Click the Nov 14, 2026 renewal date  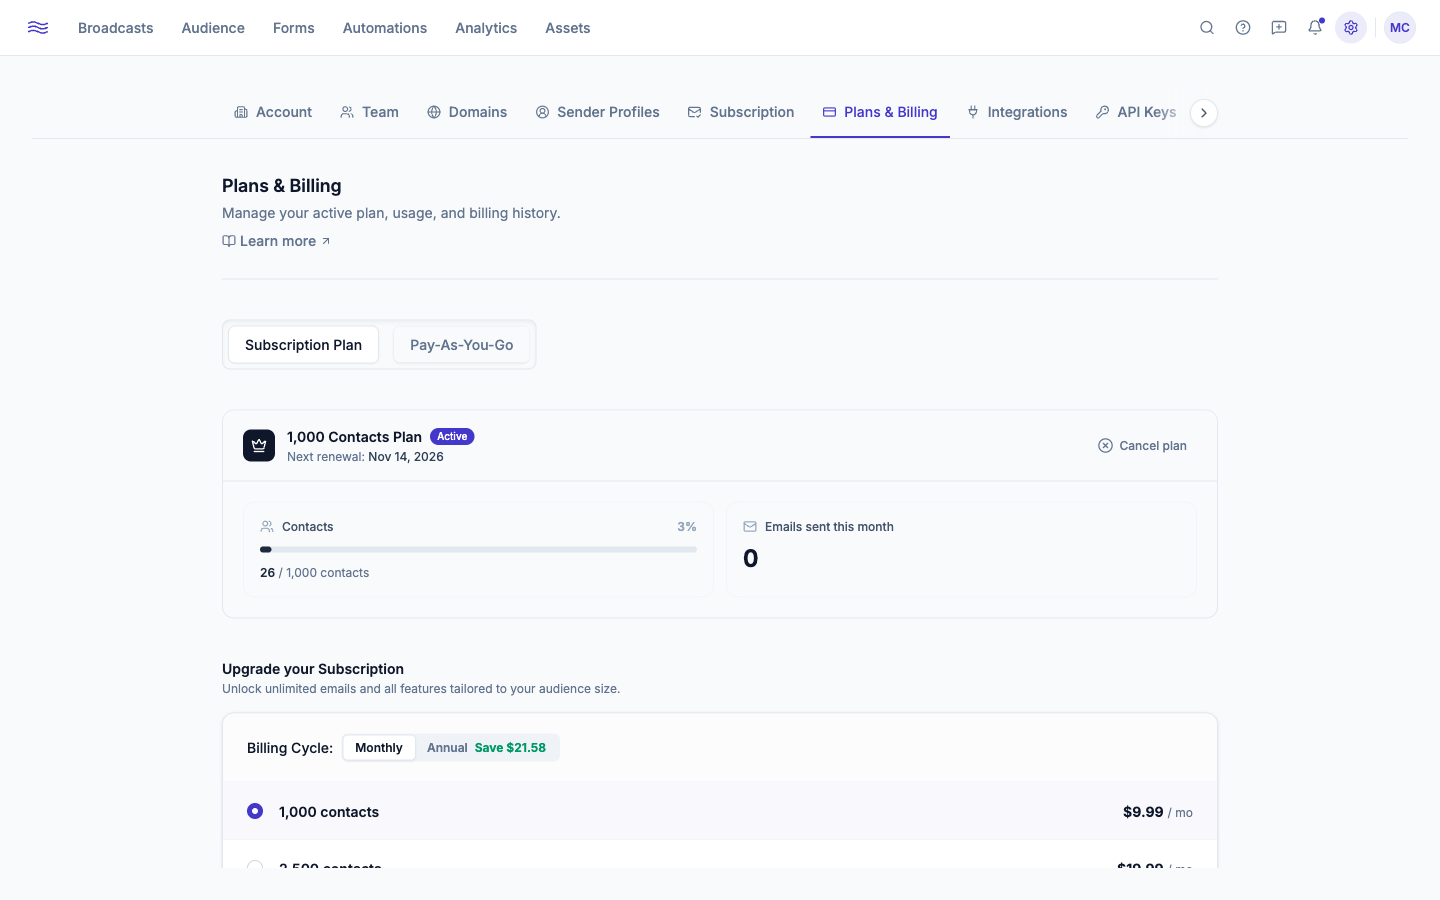point(406,457)
